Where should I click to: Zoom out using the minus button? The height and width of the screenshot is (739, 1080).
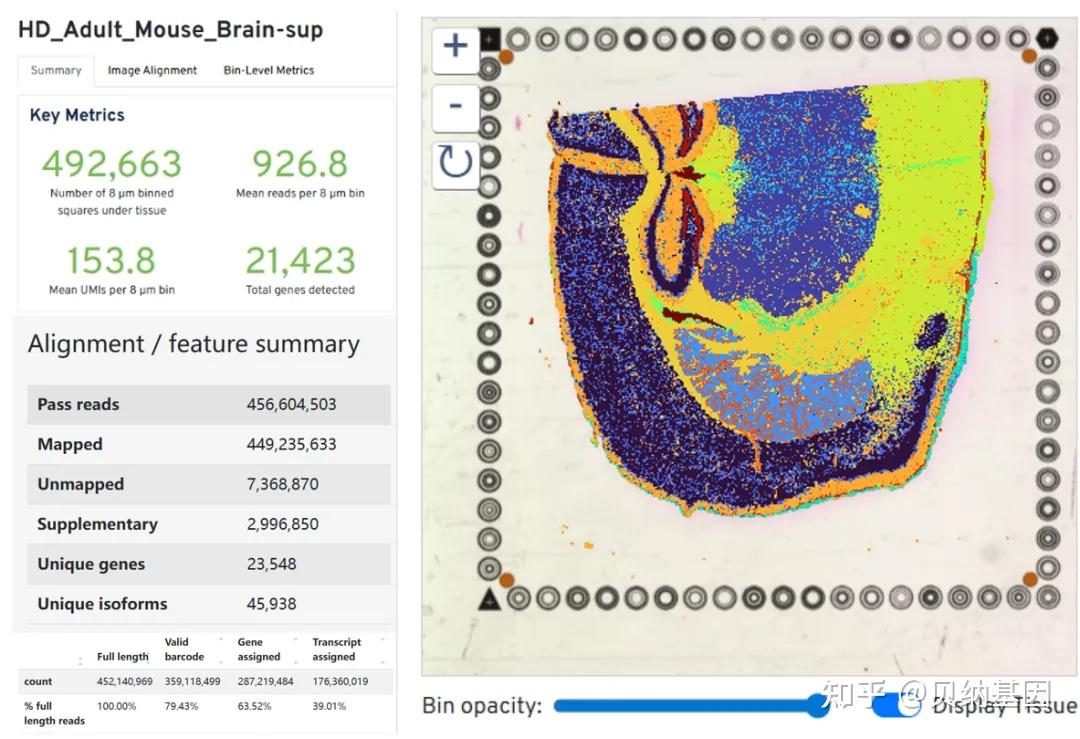coord(455,105)
